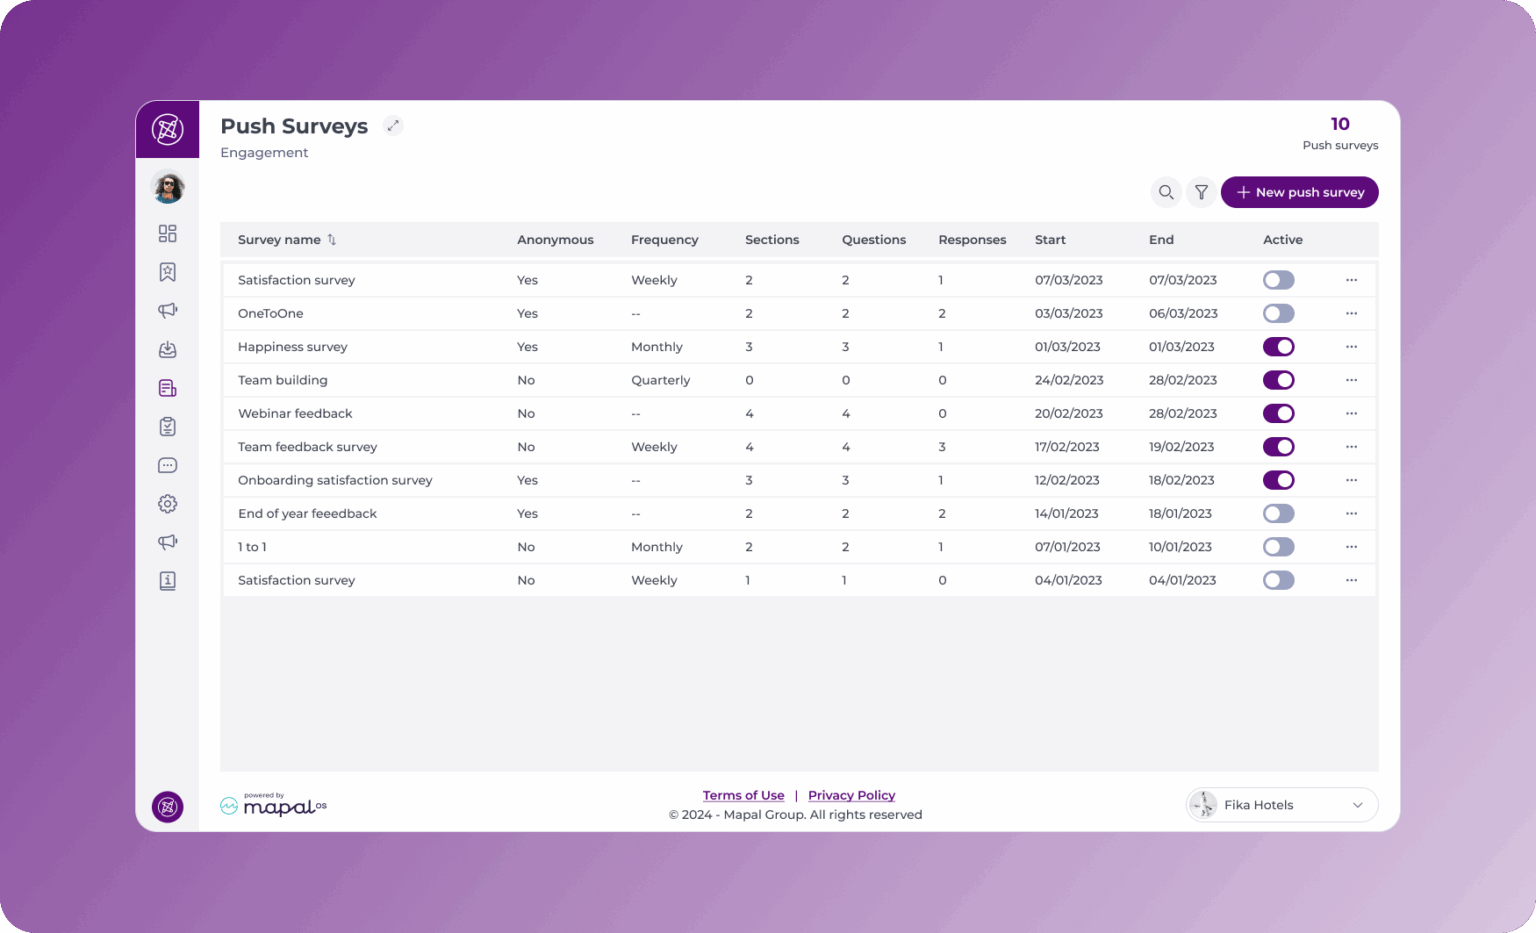The width and height of the screenshot is (1536, 933).
Task: Open three-dot menu for Happiness survey
Action: coord(1351,347)
